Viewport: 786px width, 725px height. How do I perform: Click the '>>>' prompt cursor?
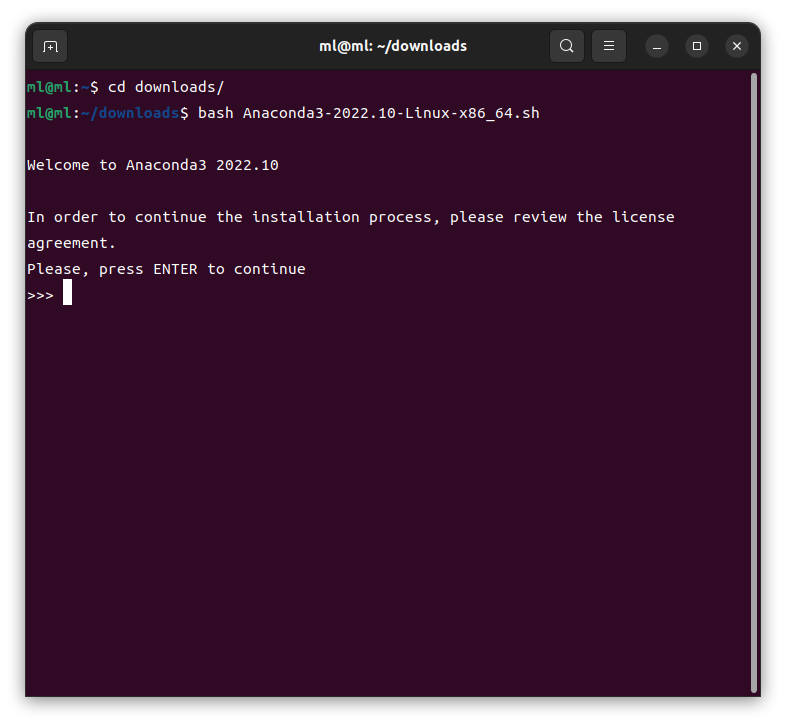point(67,292)
